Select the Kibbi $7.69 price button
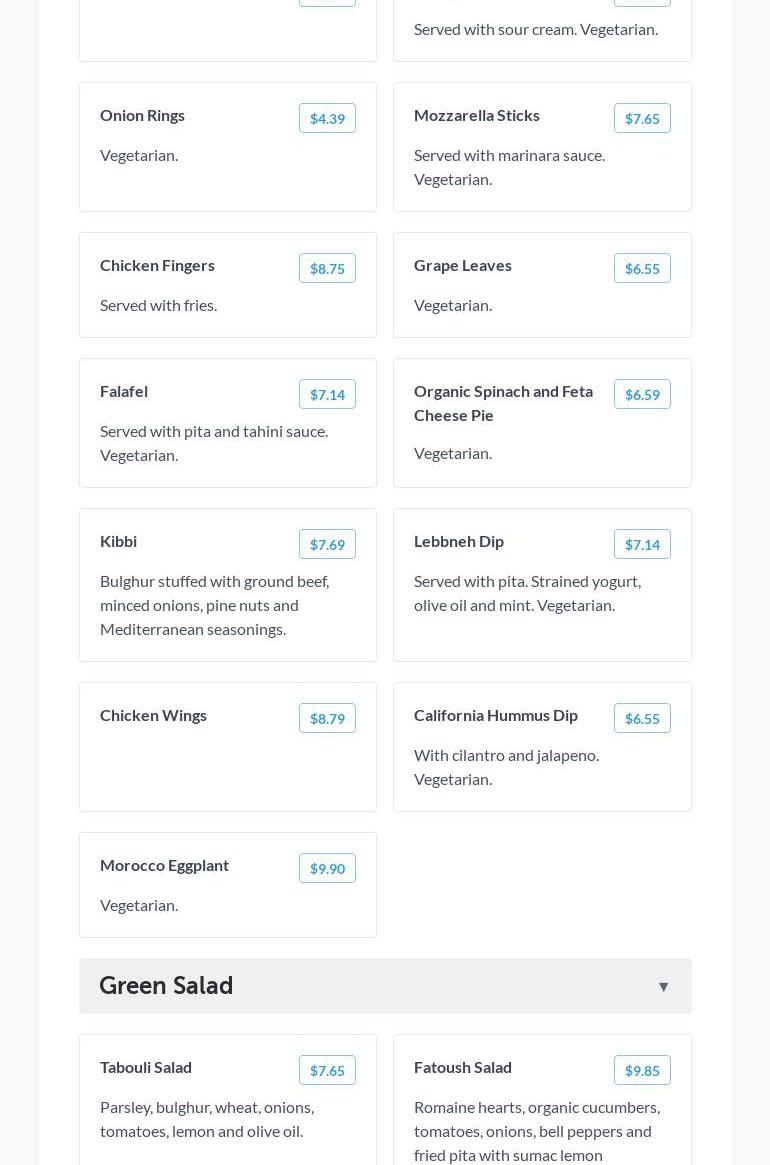Viewport: 770px width, 1165px height. [327, 544]
